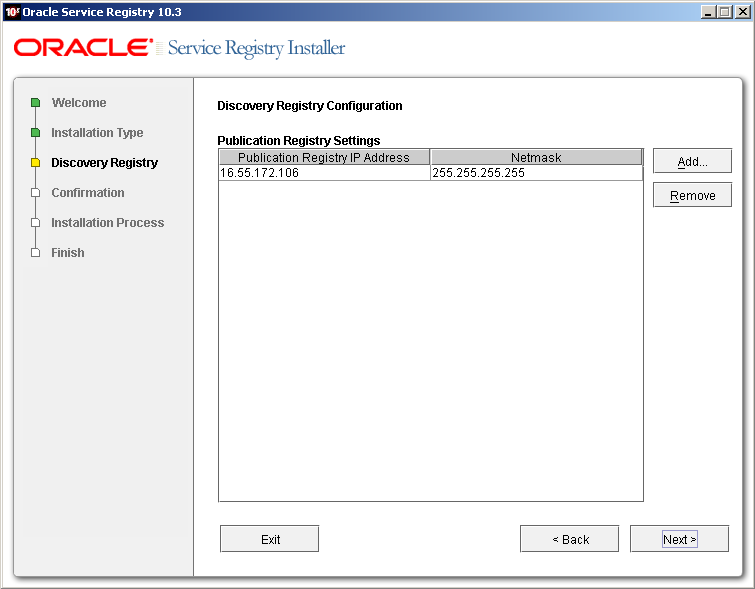Click the Discovery Registry Configuration heading
Screen dimensions: 755x589
tap(310, 106)
